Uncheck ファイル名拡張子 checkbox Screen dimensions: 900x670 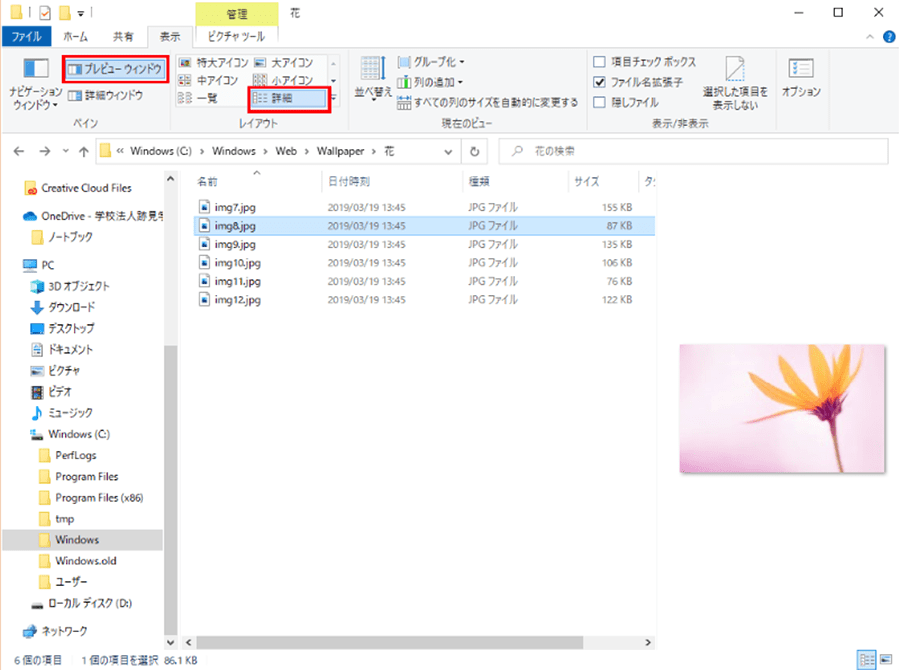point(599,82)
